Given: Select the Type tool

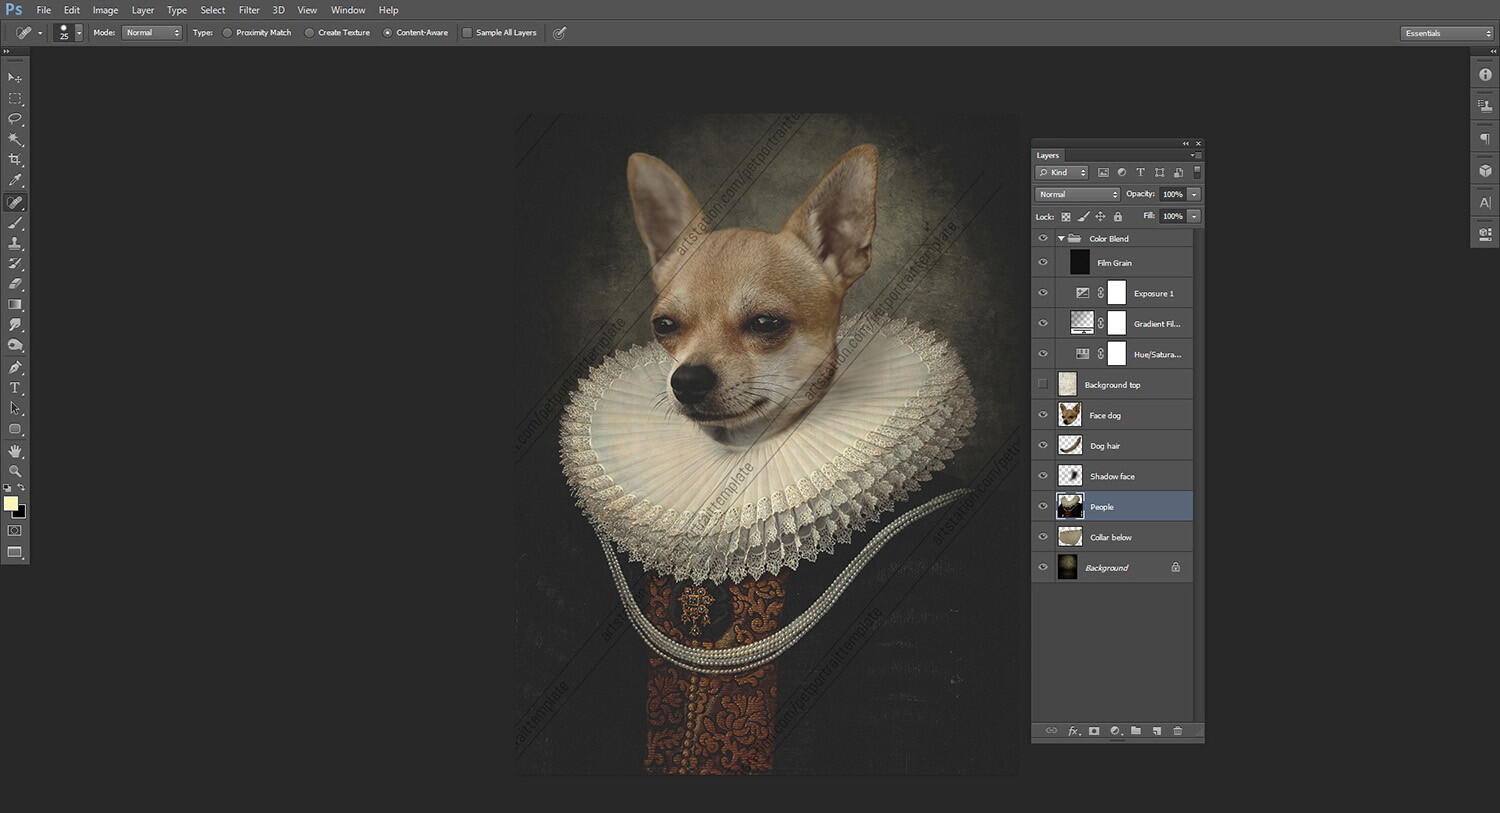Looking at the screenshot, I should (x=14, y=387).
